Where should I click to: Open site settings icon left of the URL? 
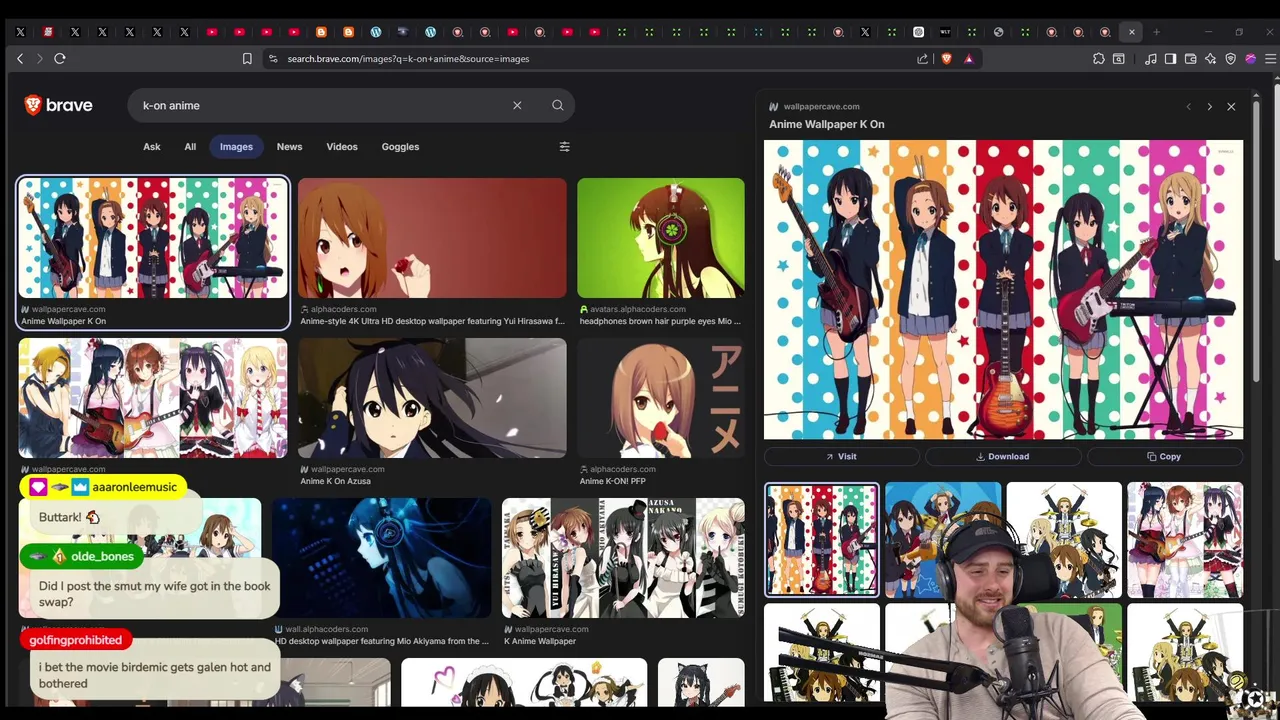[x=273, y=59]
